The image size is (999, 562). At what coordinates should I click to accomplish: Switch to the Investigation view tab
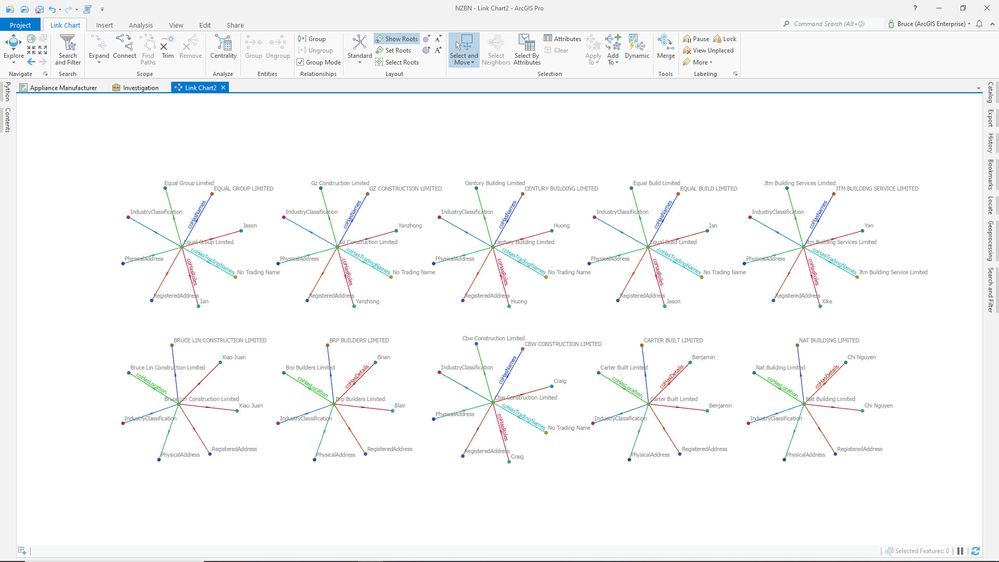click(x=135, y=88)
